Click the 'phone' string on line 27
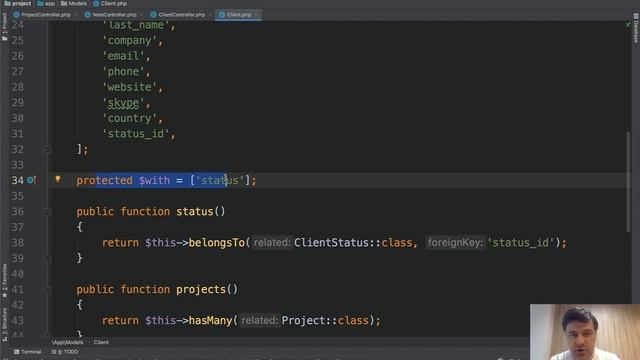 [123, 71]
